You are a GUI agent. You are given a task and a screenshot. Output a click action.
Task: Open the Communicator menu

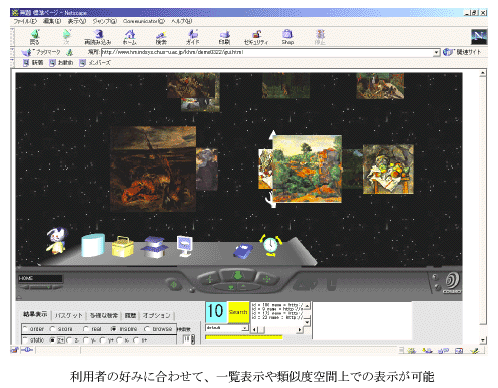[143, 21]
